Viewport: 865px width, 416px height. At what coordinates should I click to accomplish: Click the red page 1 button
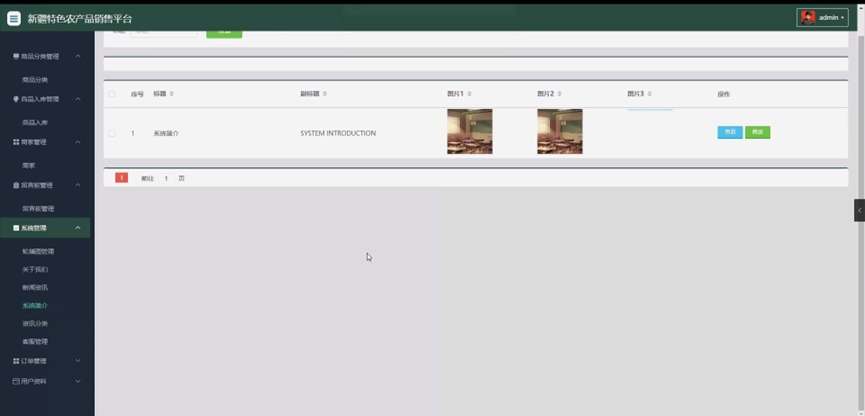click(x=121, y=178)
